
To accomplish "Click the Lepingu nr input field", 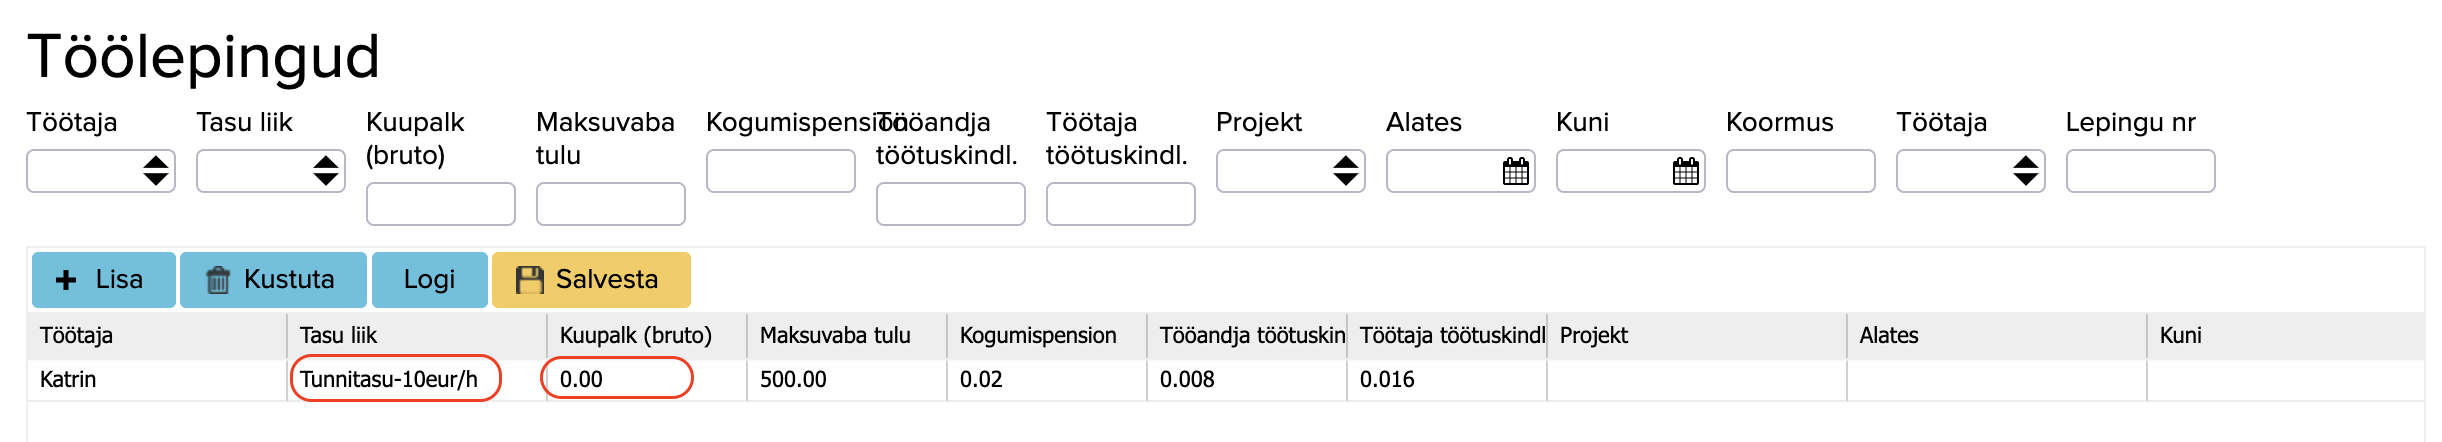I will pos(2141,171).
